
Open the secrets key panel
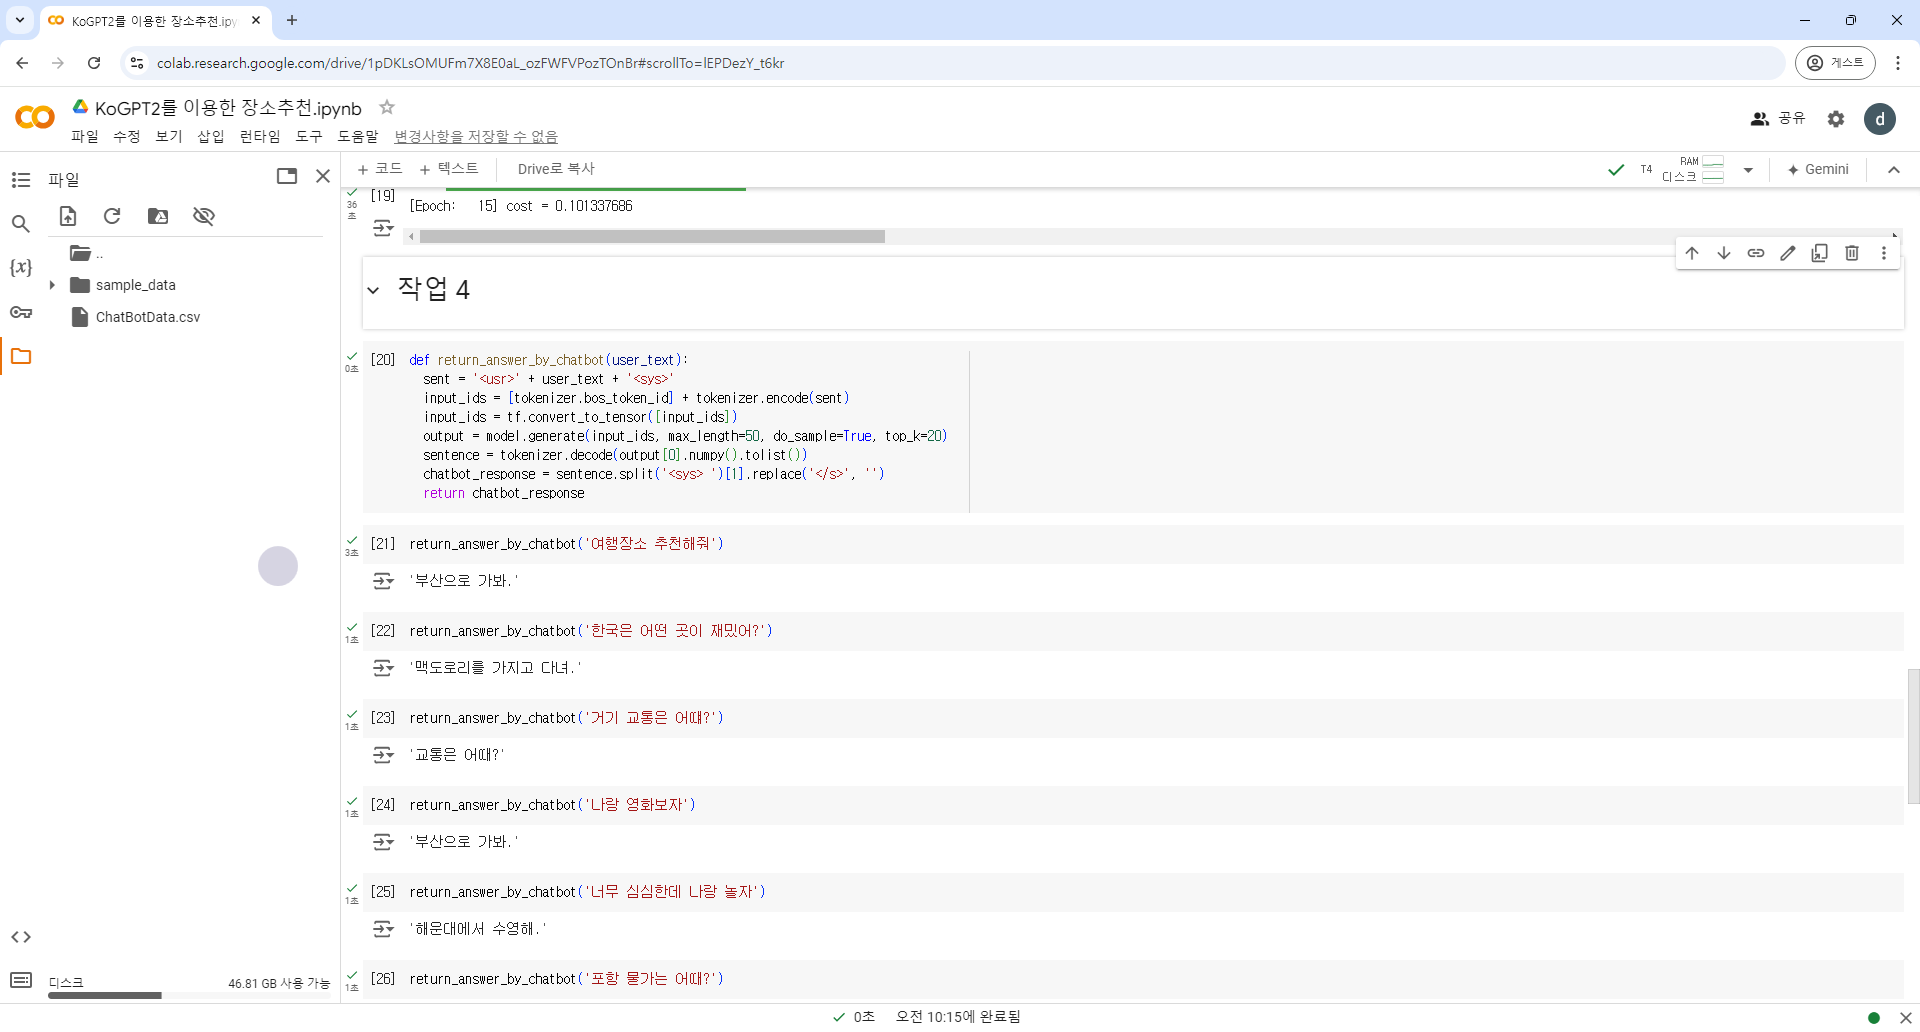click(21, 312)
